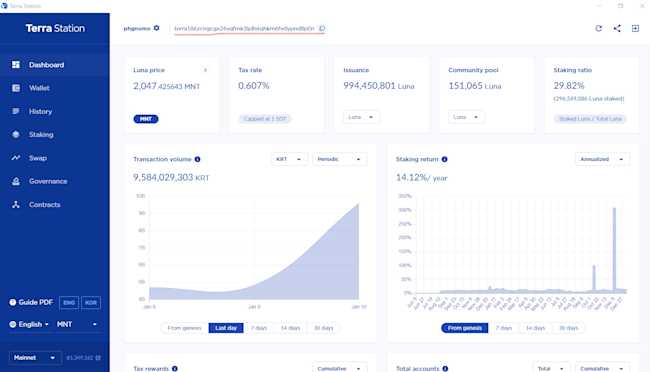Select 'Last day' for Transaction volume
The height and width of the screenshot is (372, 650).
coord(226,328)
